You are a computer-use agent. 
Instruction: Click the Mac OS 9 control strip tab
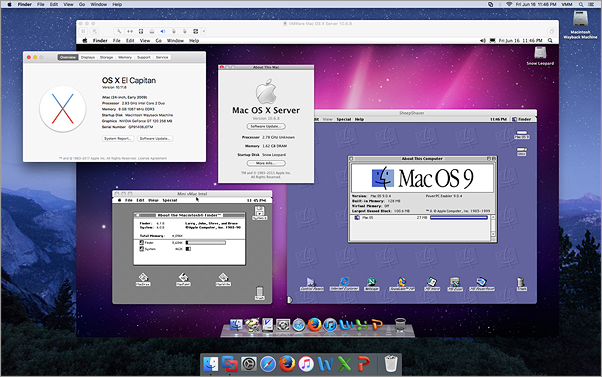290,300
